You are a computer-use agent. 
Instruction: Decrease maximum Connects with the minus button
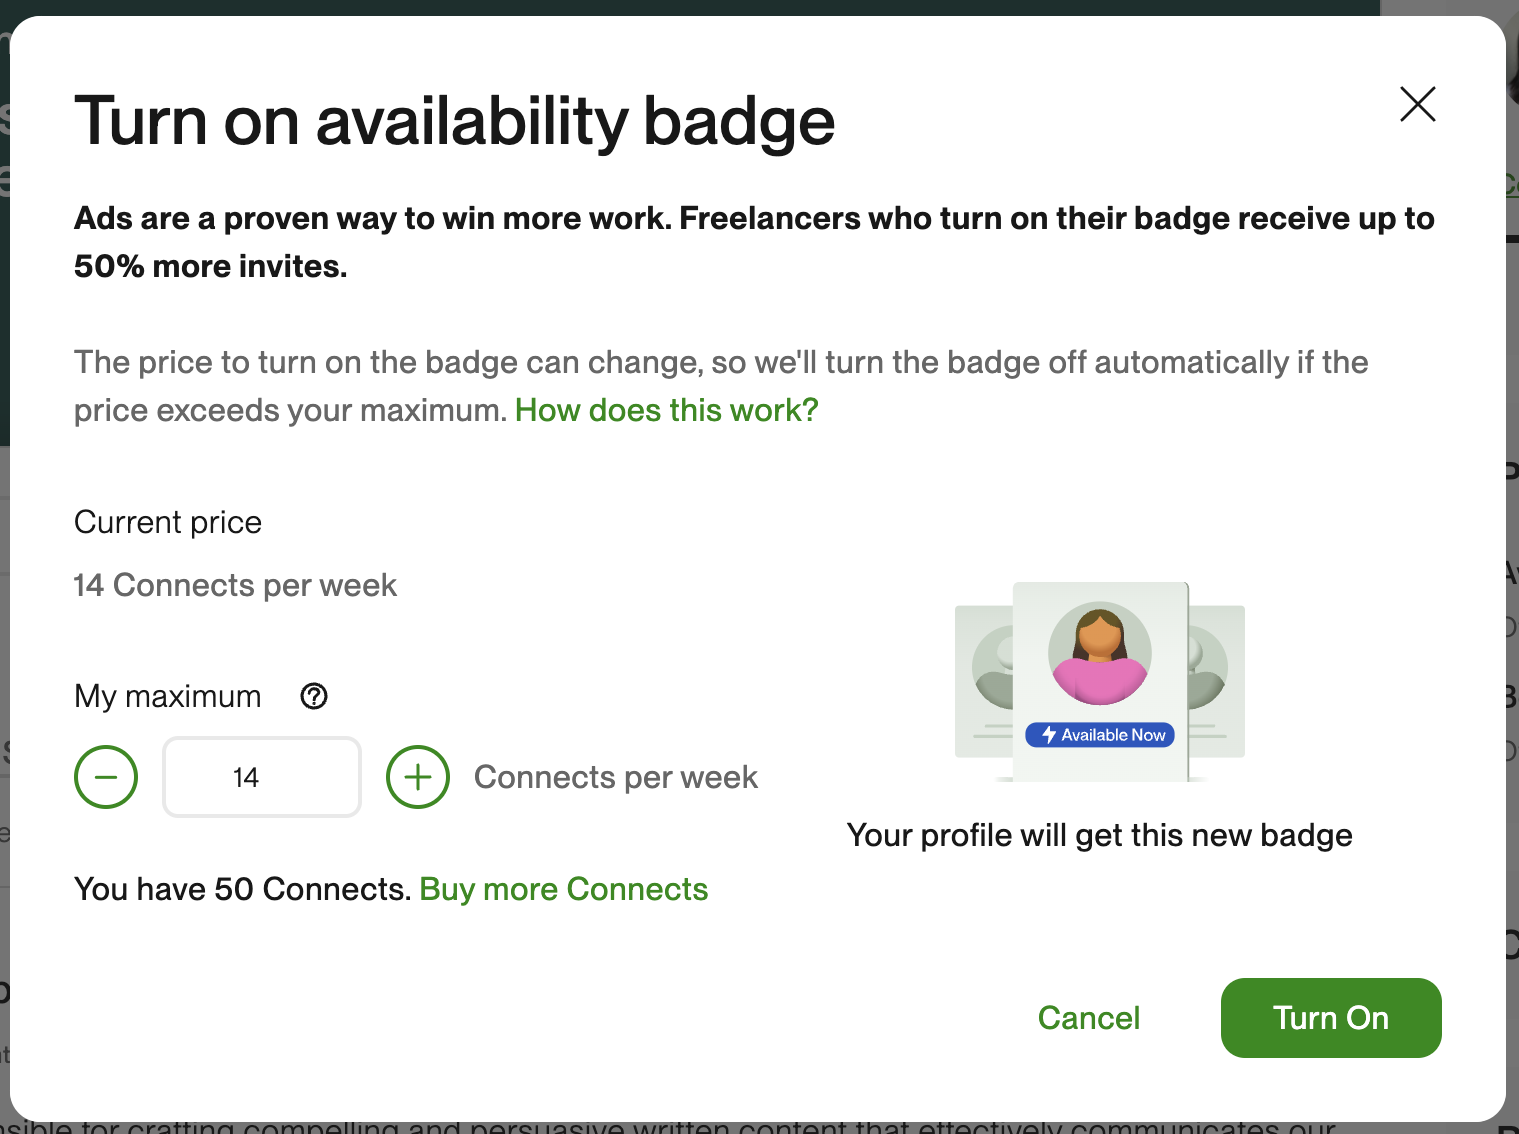pos(106,777)
